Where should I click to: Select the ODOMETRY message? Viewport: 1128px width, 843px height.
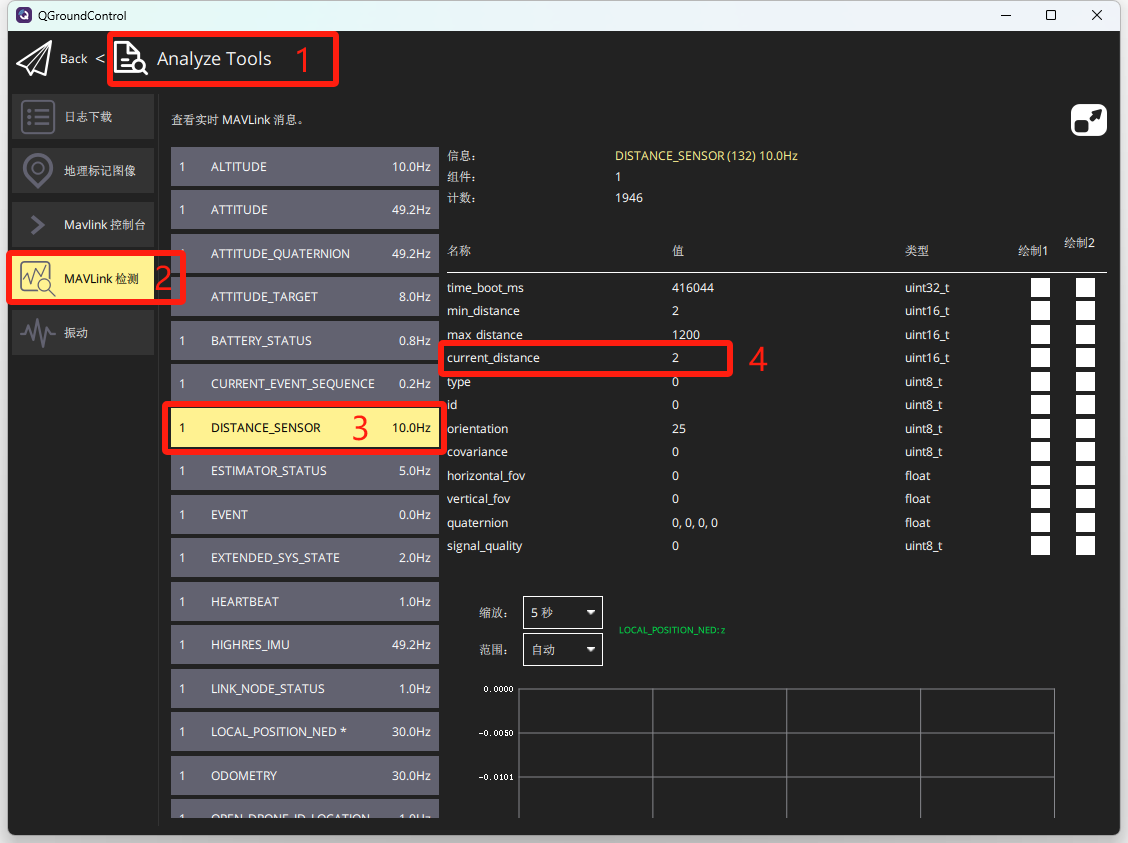(304, 776)
